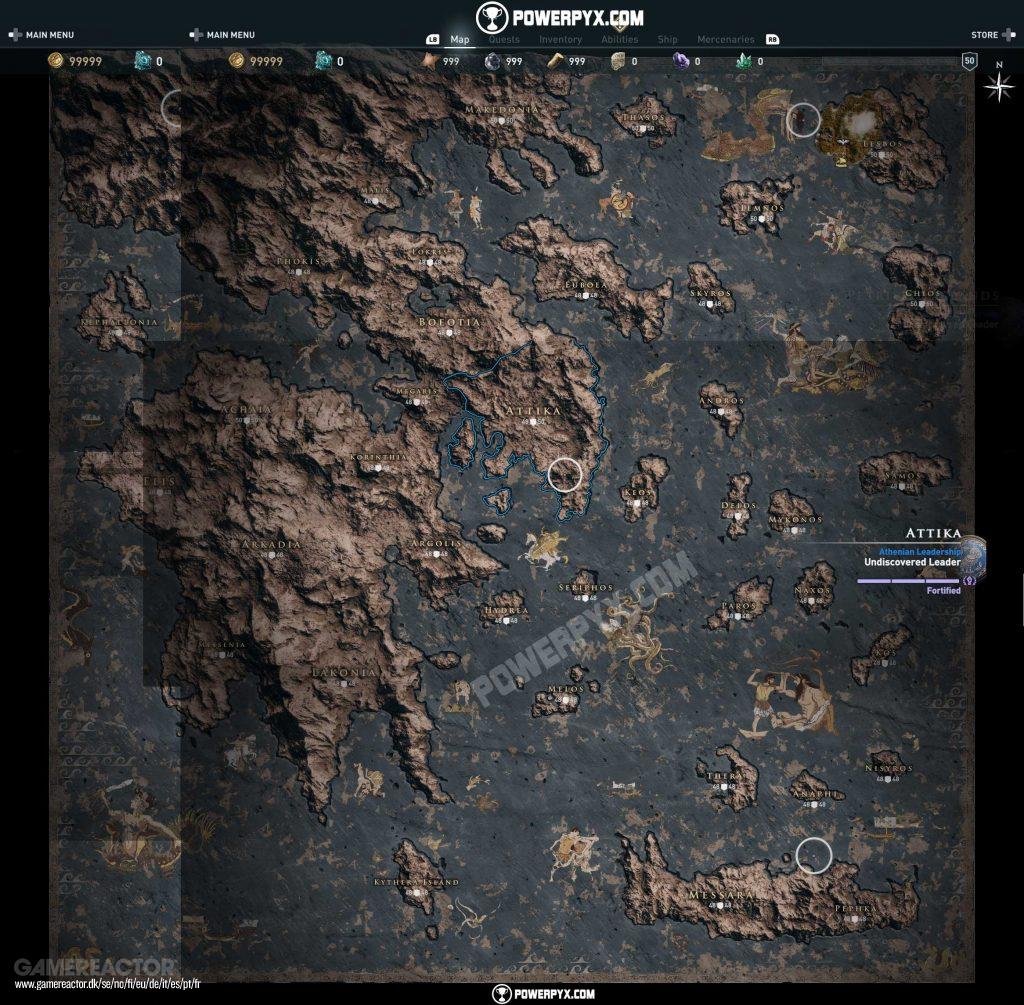This screenshot has height=1005, width=1024.
Task: Select the Hydrea island label
Action: (506, 611)
